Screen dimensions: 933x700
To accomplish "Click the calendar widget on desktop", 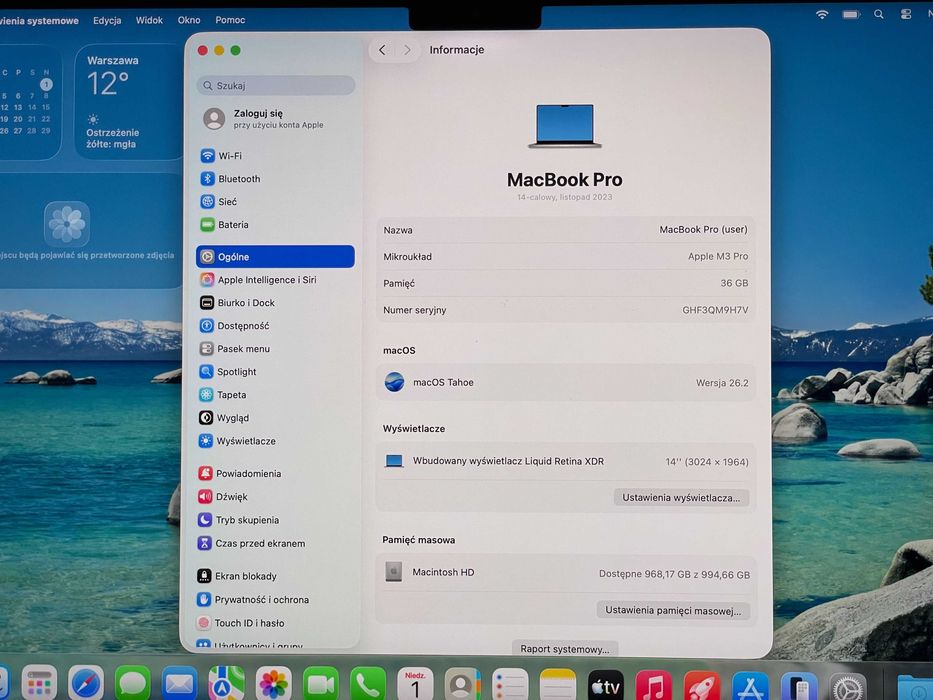I will point(29,102).
